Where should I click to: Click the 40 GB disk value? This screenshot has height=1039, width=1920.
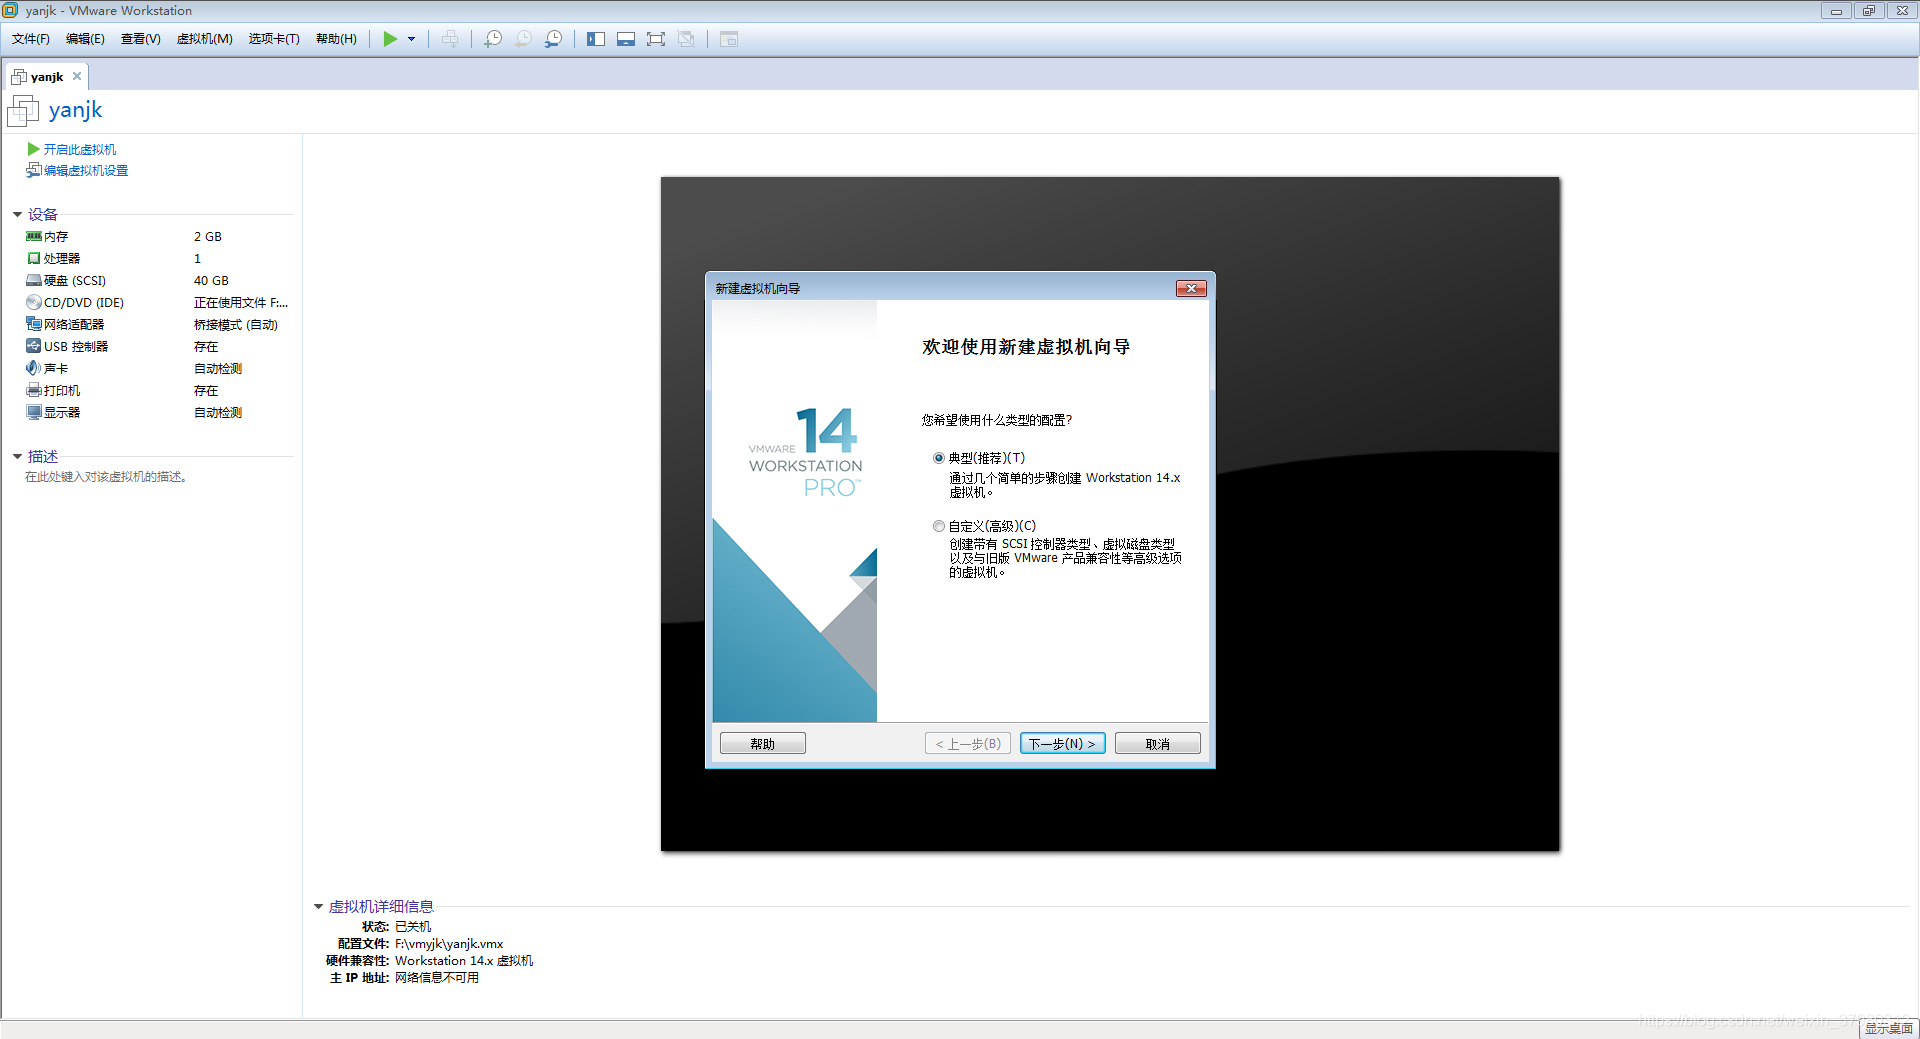pyautogui.click(x=211, y=281)
